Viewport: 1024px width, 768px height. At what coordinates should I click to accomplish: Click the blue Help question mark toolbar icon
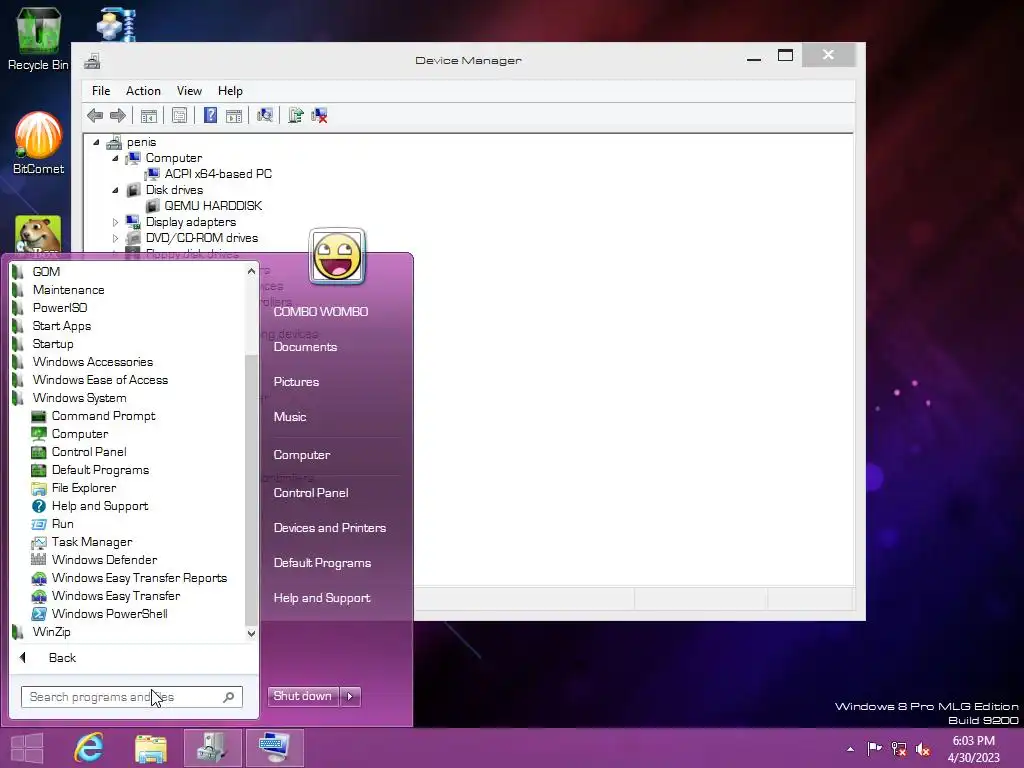click(210, 116)
